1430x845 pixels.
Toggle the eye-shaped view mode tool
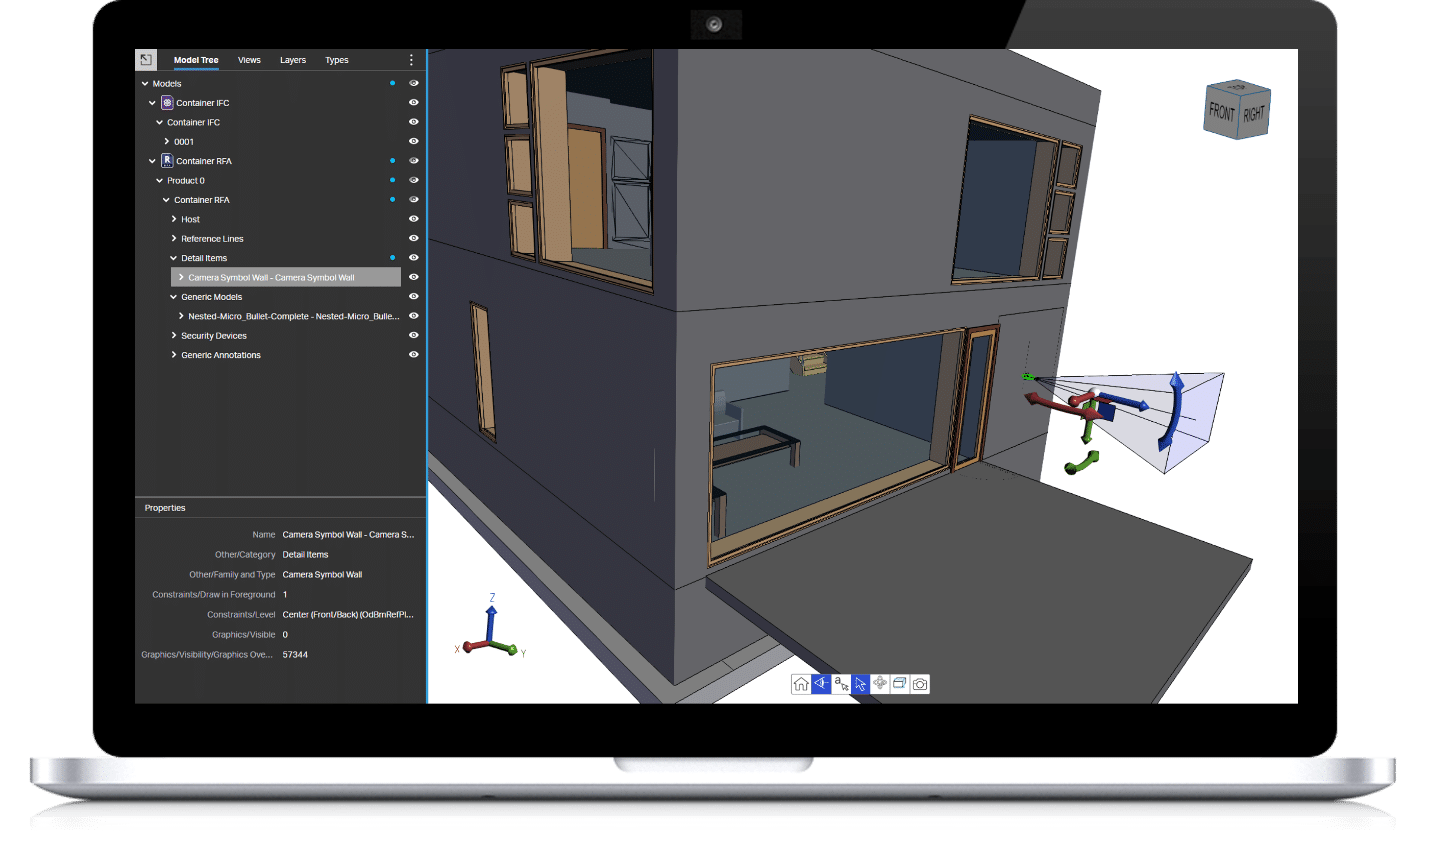821,684
